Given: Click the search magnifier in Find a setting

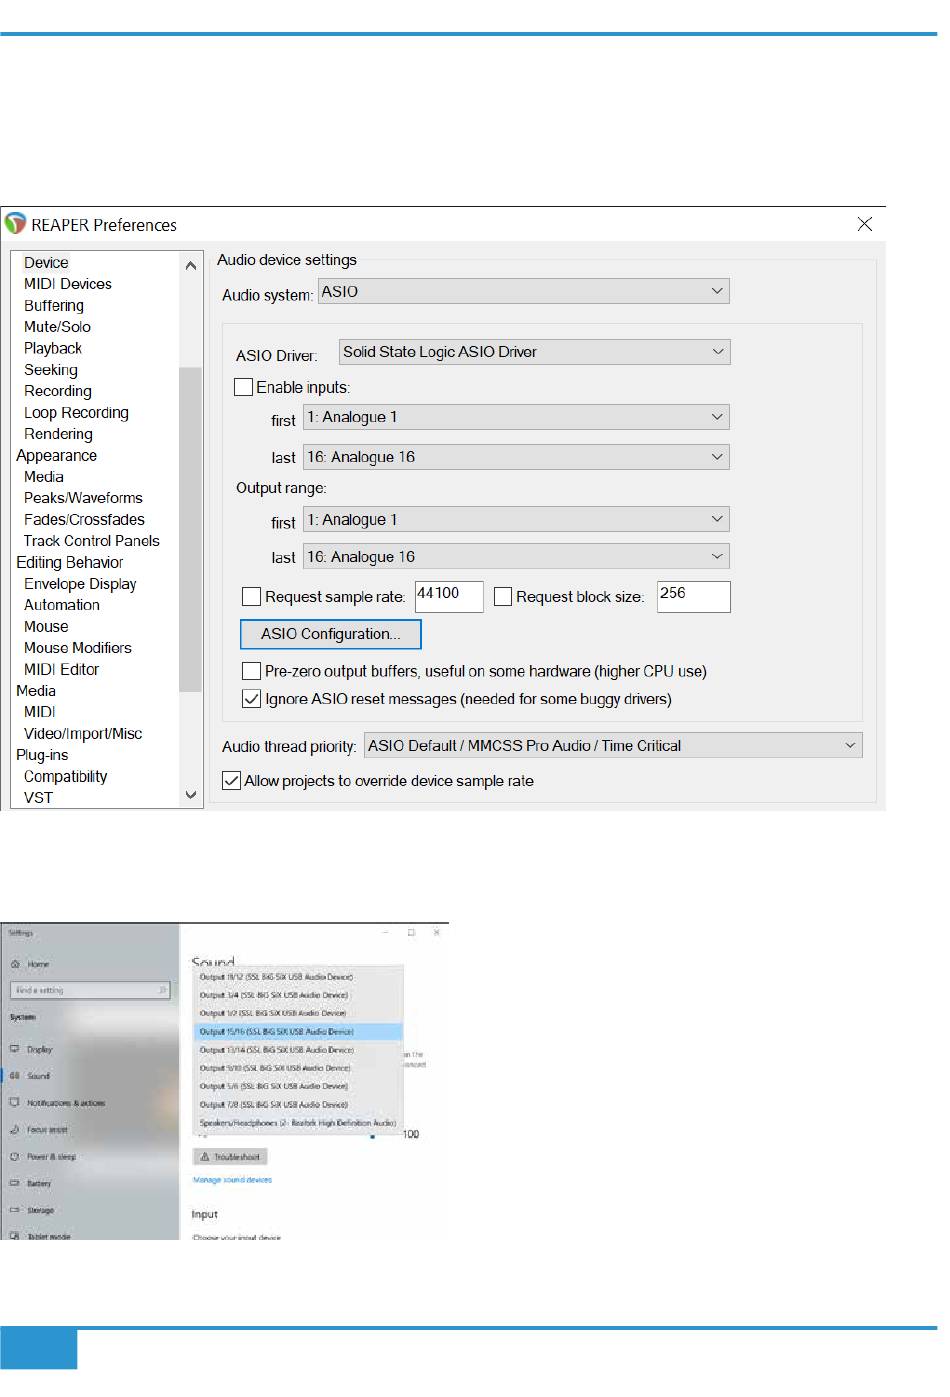Looking at the screenshot, I should [x=162, y=990].
